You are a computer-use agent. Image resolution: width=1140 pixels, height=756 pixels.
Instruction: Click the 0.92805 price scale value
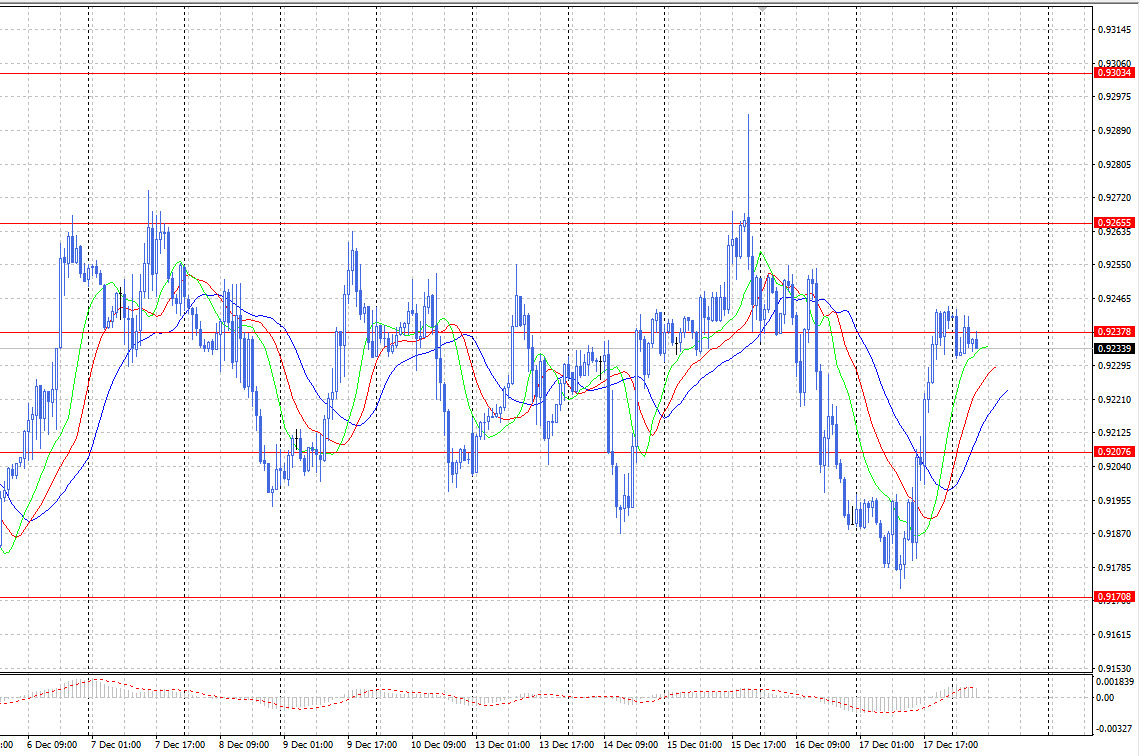(1114, 164)
